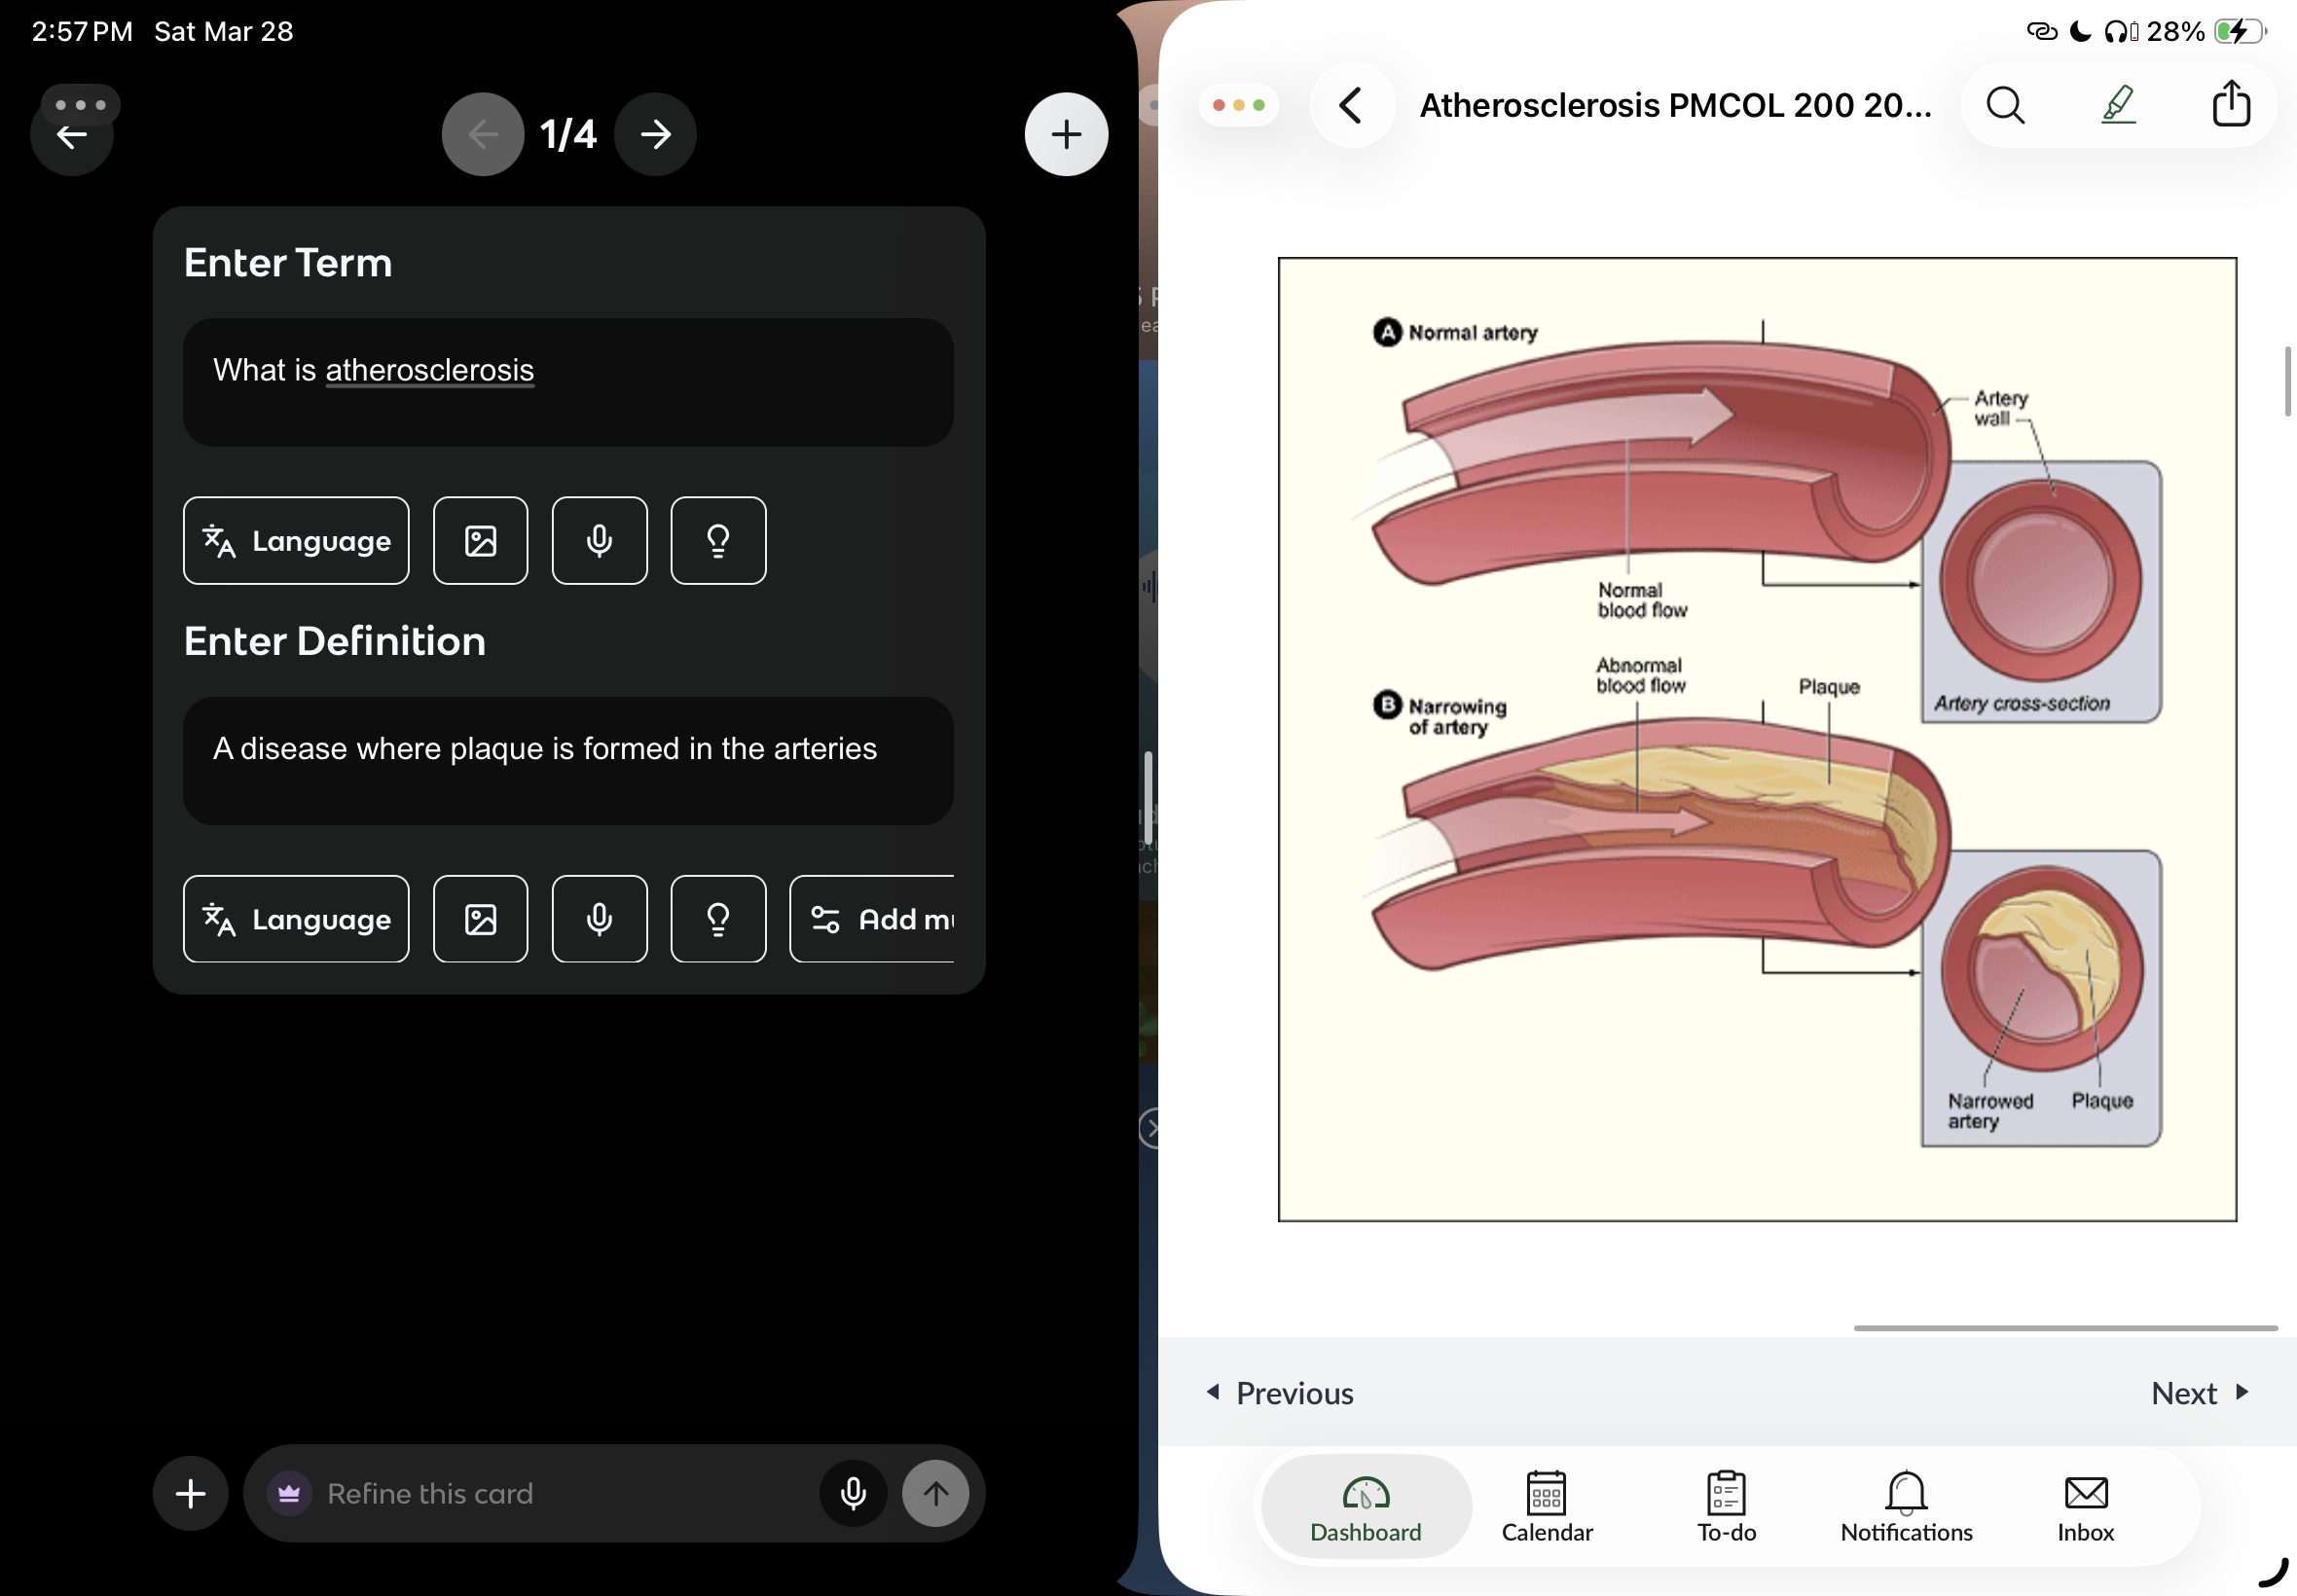Go back with chevron beside document title
This screenshot has width=2297, height=1596.
coord(1350,105)
